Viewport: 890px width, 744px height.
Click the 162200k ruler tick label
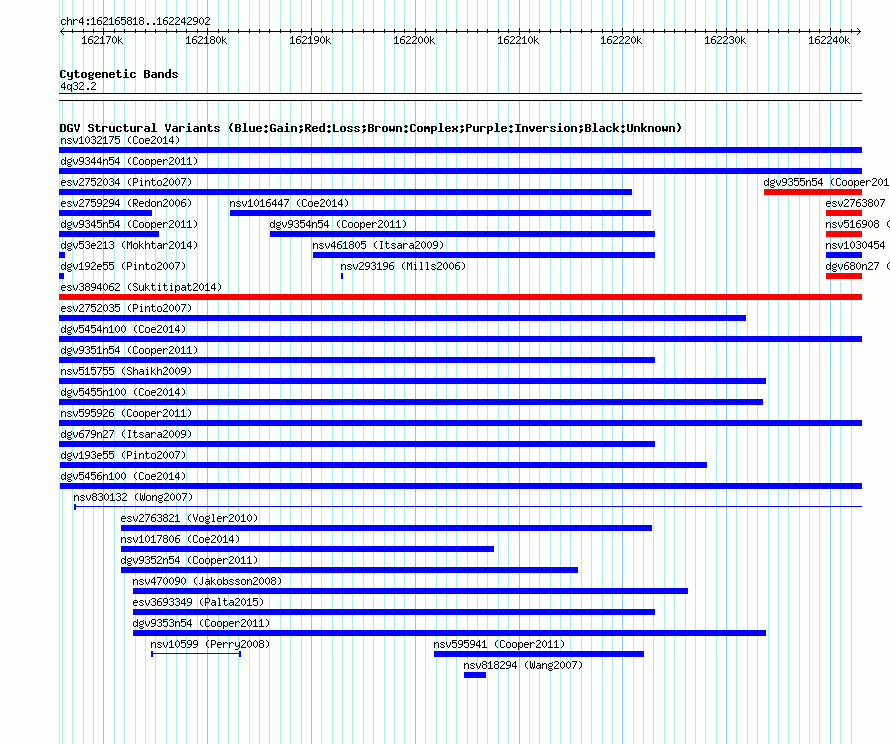click(x=414, y=40)
